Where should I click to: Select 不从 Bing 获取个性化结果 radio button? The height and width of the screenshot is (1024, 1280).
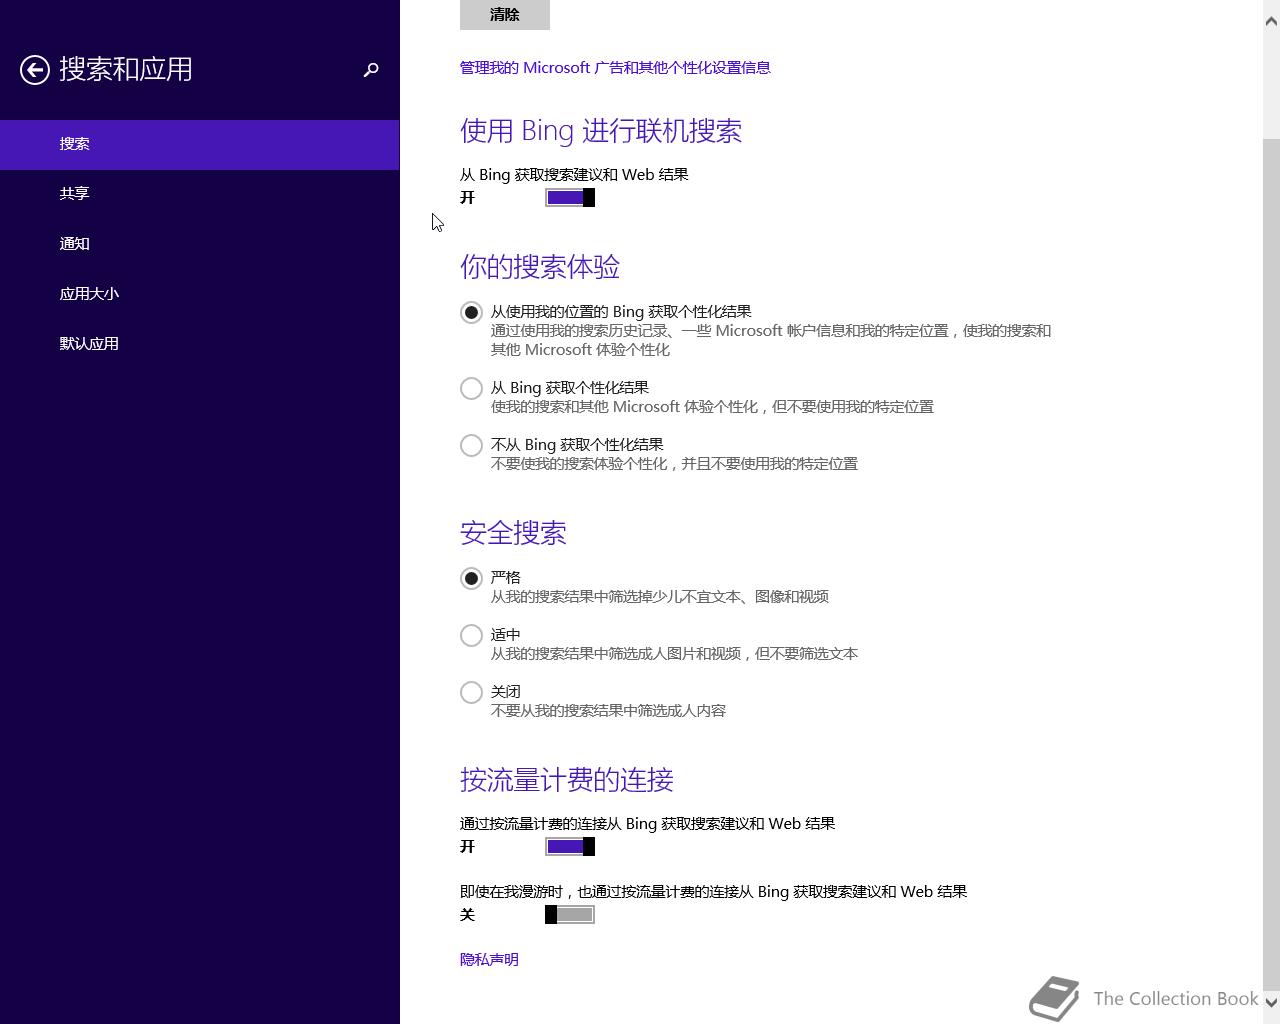(x=471, y=445)
